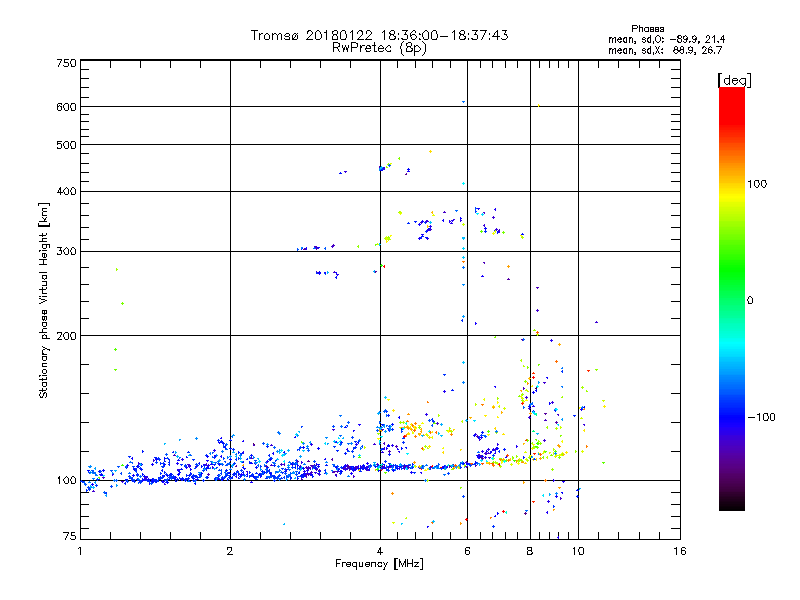Viewport: 800px width, 600px height.
Task: Click x-axis tick label '2'
Action: coord(230,551)
